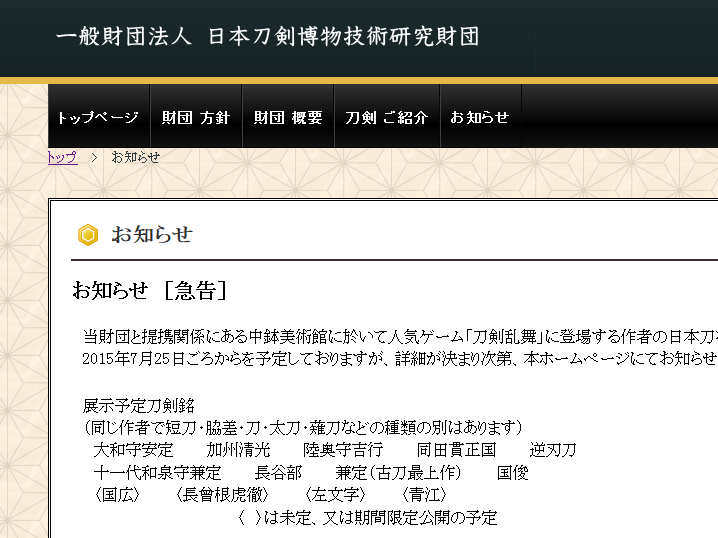Click the line (同じ作者で短刀・脇差・刀・太刀・薙刀...)

[303, 428]
